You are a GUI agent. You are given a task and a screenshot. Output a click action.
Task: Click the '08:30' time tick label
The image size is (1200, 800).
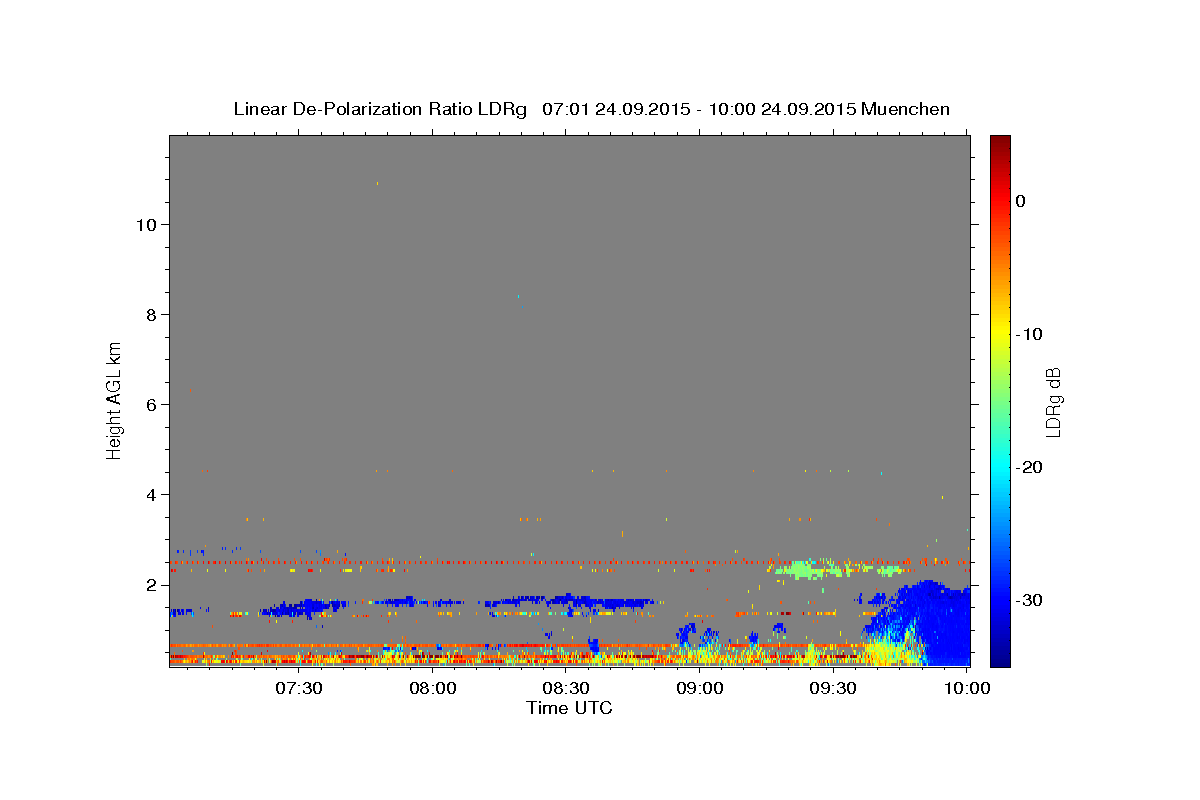pyautogui.click(x=566, y=688)
